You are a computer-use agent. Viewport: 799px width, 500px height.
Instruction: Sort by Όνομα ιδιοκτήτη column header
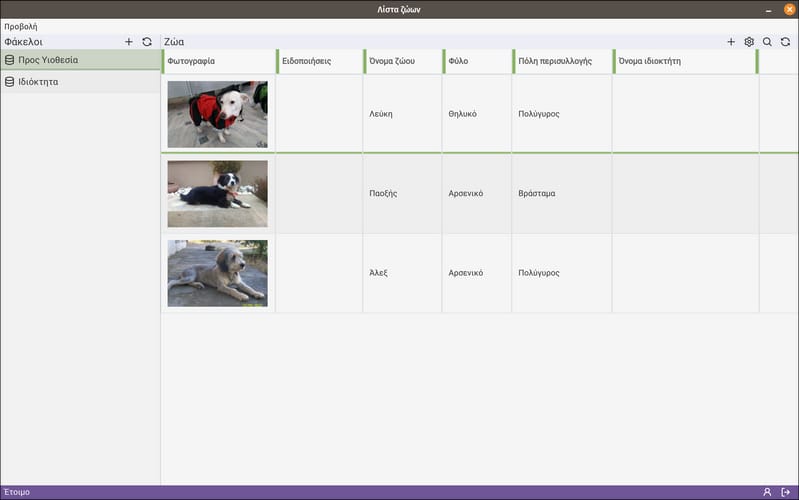pyautogui.click(x=685, y=61)
